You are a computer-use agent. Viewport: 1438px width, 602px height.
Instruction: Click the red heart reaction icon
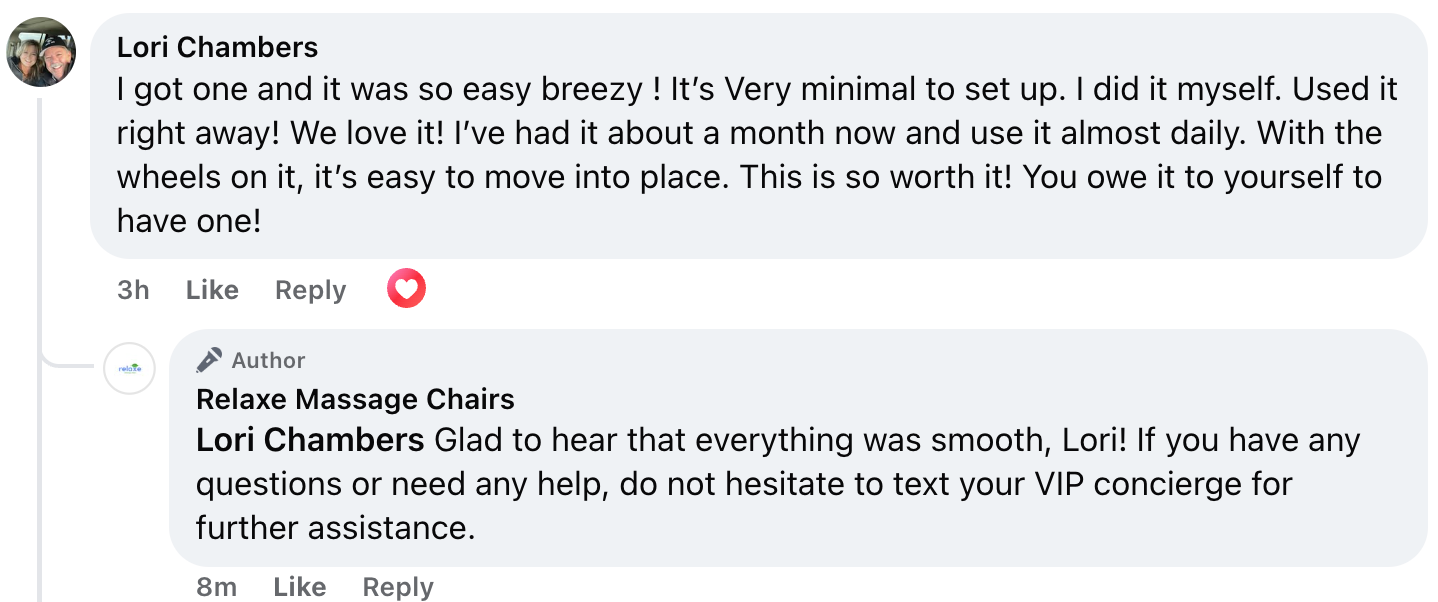tap(406, 290)
